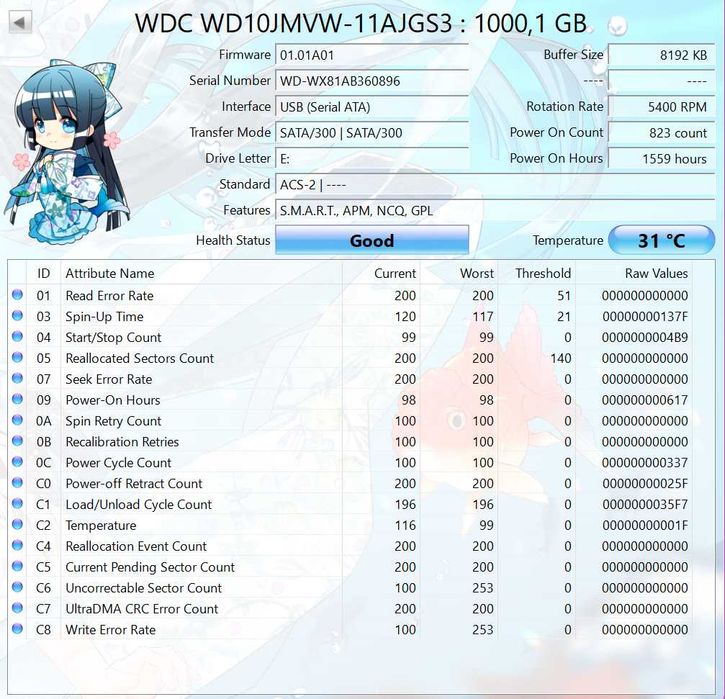Image resolution: width=725 pixels, height=699 pixels.
Task: Click Reallocated Sectors threshold value 140
Action: (561, 358)
